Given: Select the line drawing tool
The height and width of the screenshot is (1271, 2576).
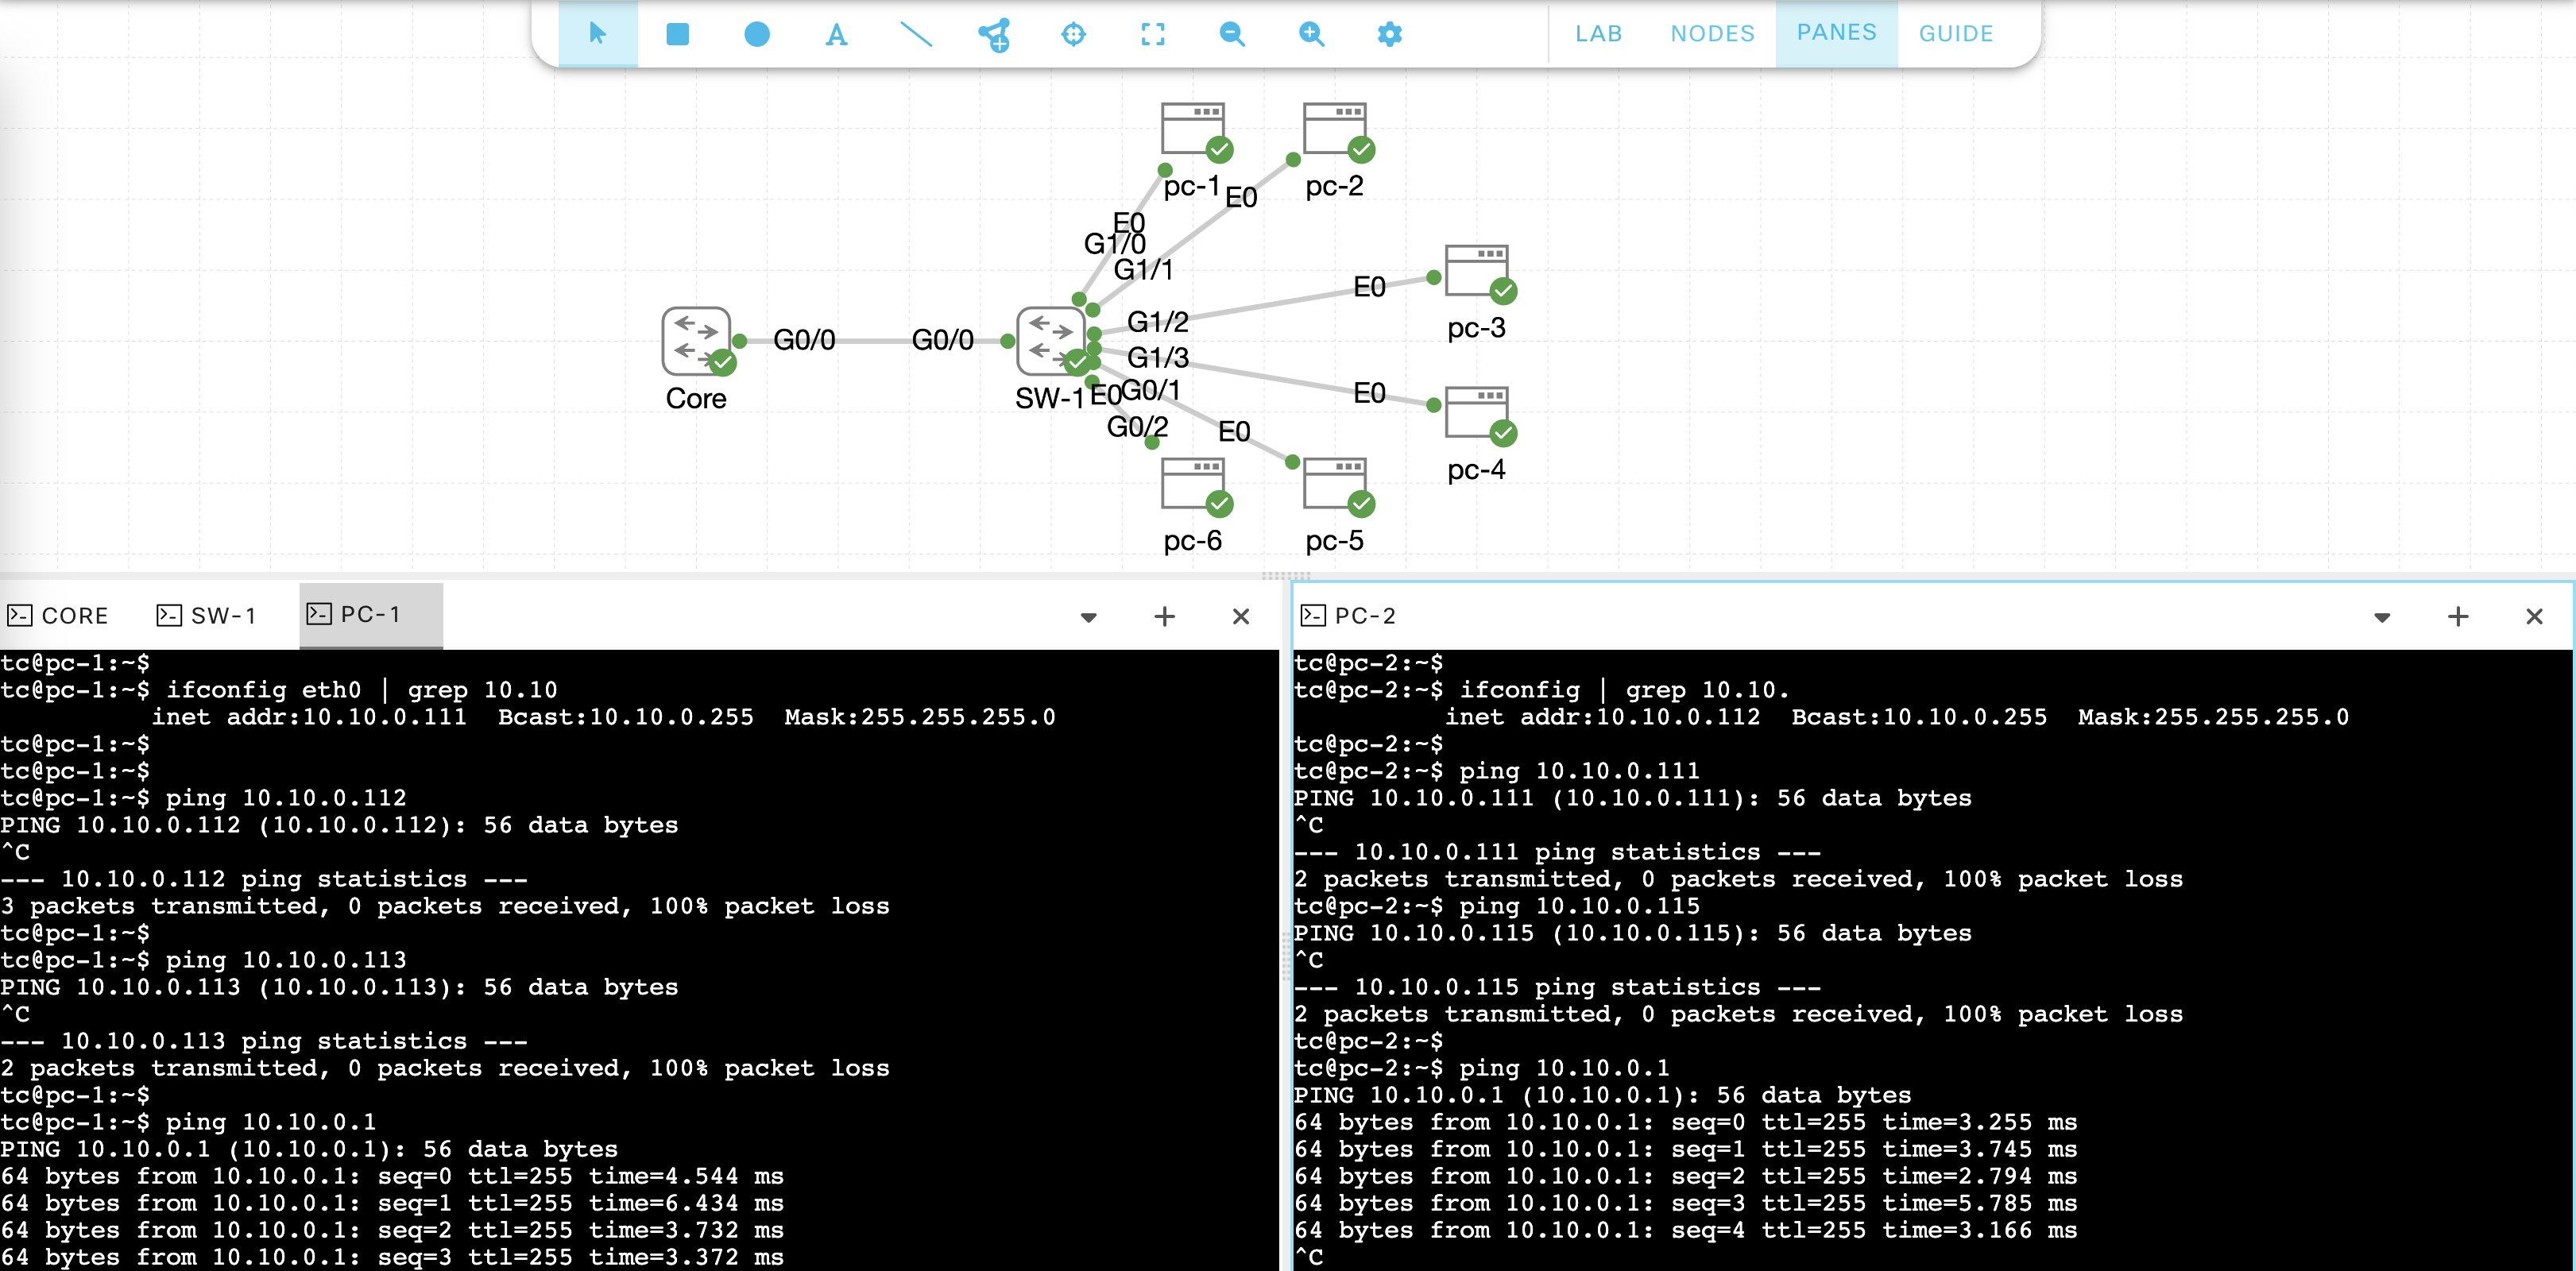Looking at the screenshot, I should click(x=915, y=34).
